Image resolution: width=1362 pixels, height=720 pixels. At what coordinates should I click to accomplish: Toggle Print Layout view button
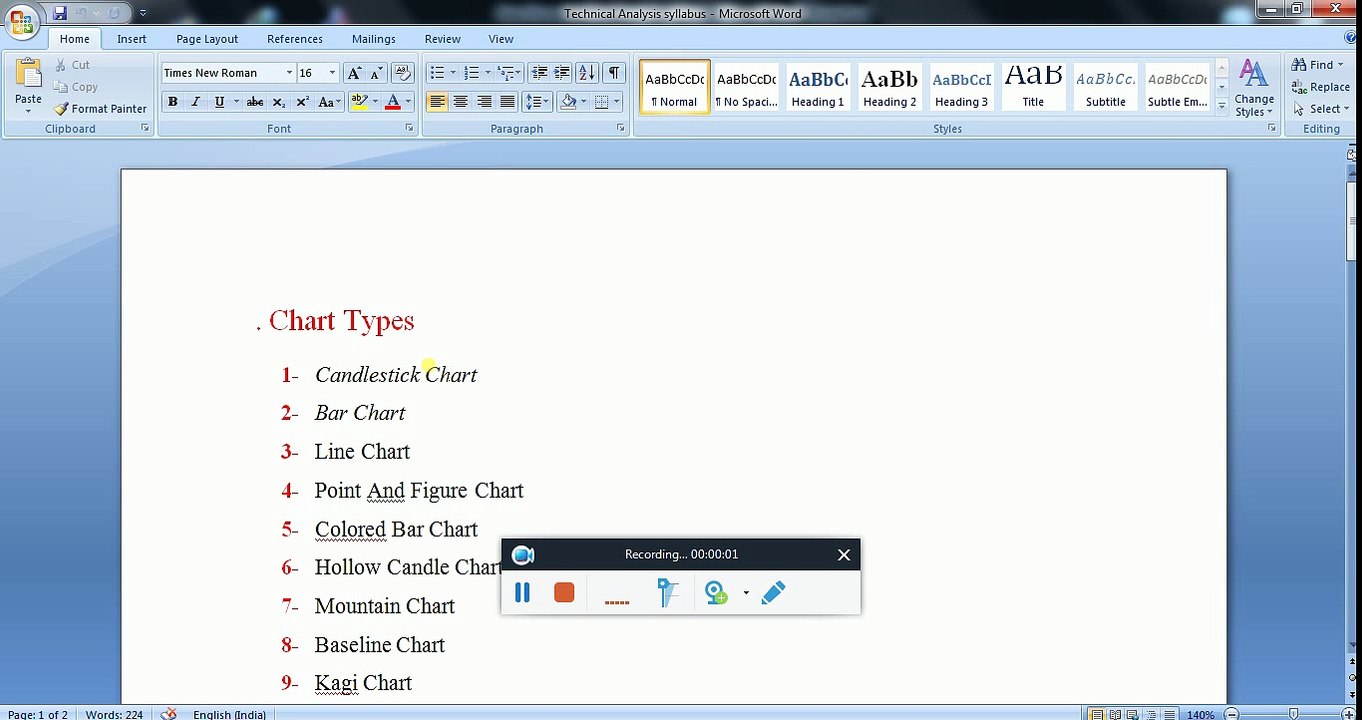[1097, 714]
